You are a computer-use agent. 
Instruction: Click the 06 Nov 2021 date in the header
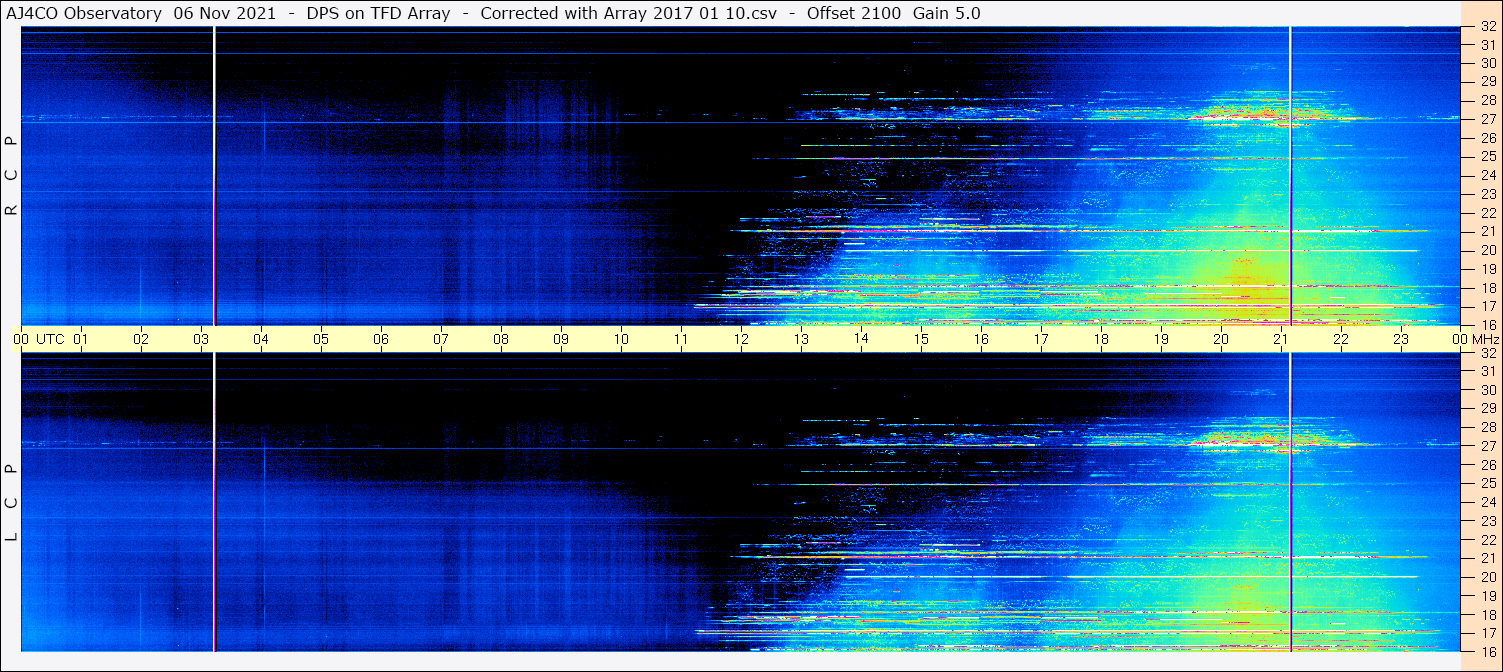pos(225,13)
